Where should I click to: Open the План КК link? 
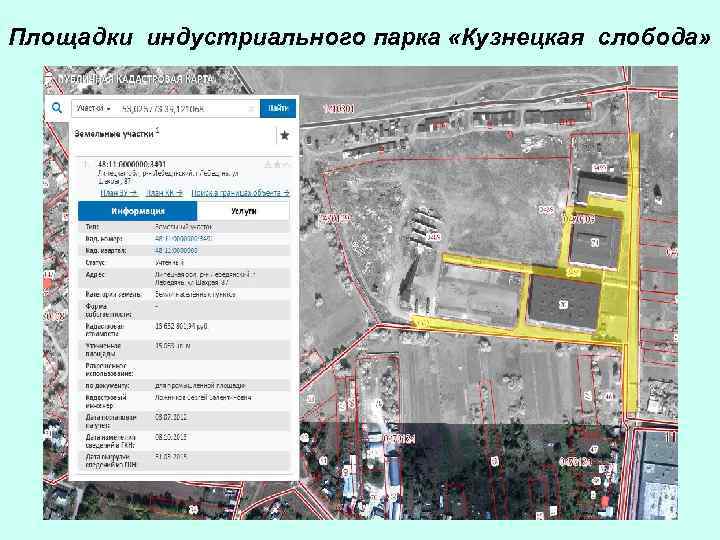164,193
